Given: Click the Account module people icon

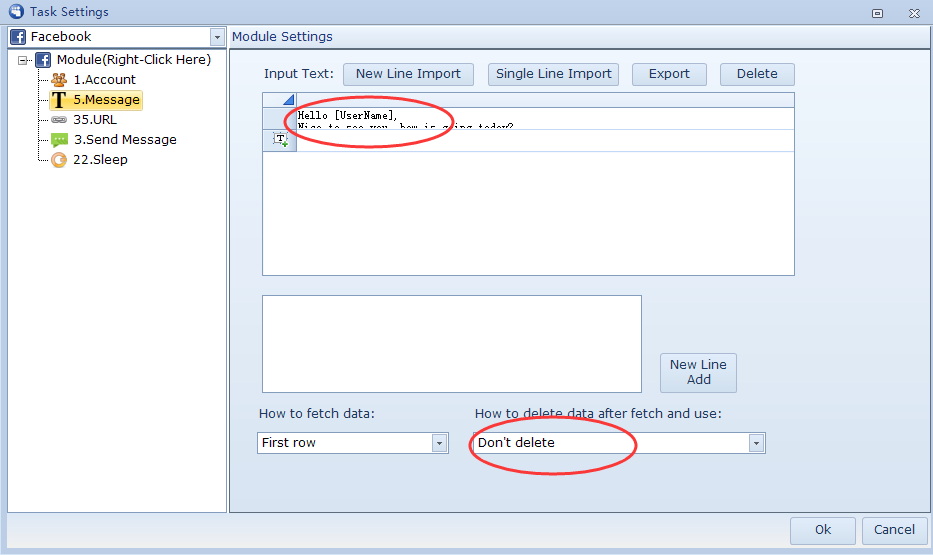Looking at the screenshot, I should click(x=59, y=80).
